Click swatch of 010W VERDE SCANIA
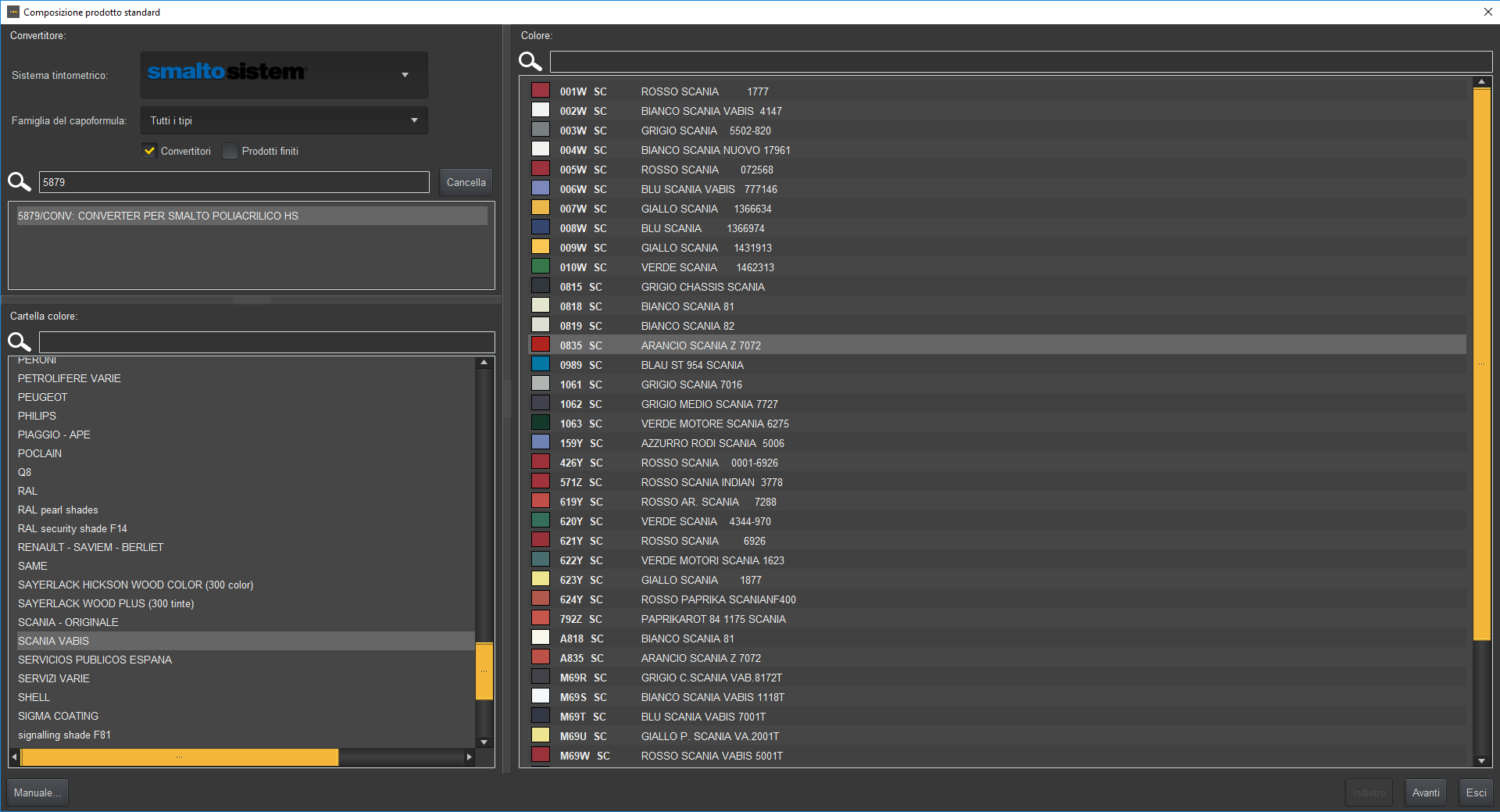 (x=541, y=267)
